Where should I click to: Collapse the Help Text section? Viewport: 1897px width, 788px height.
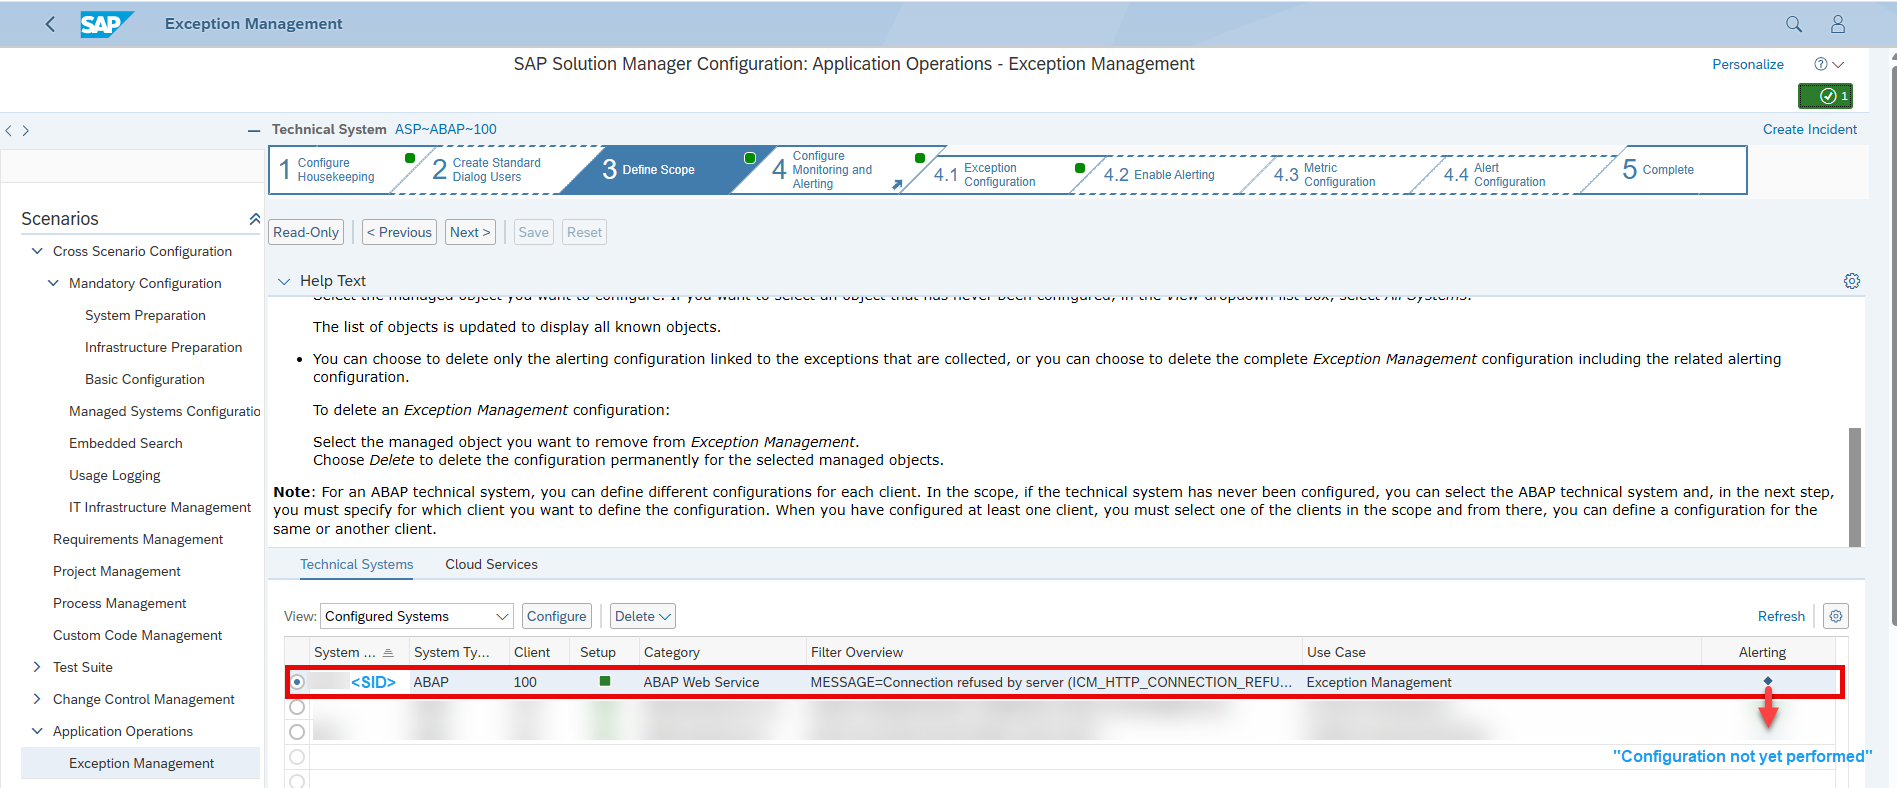284,281
